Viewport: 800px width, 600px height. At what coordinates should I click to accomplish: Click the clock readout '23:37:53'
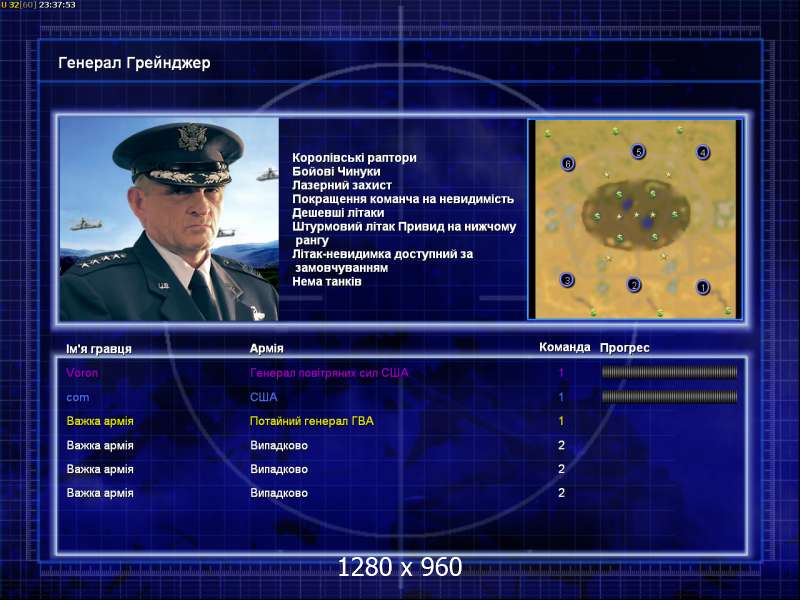57,5
